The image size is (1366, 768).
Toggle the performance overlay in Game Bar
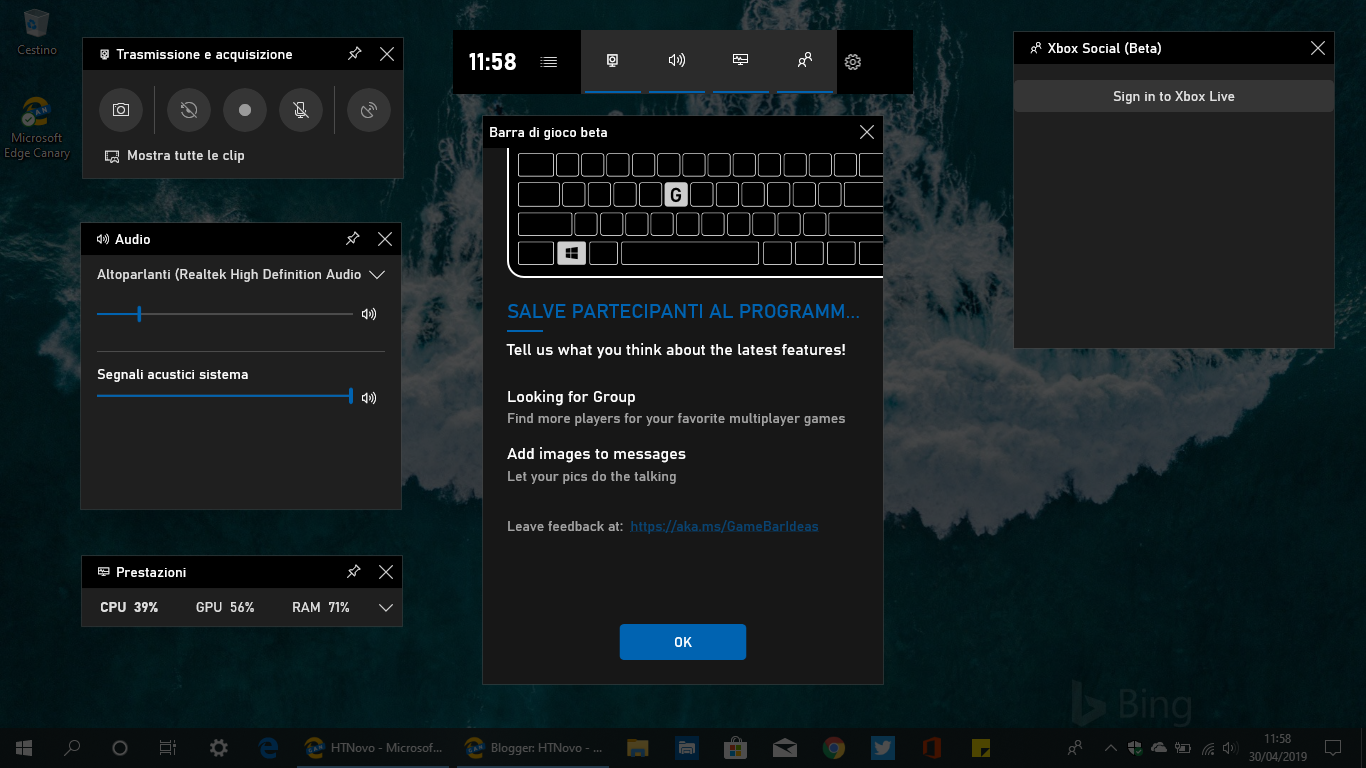pyautogui.click(x=741, y=61)
